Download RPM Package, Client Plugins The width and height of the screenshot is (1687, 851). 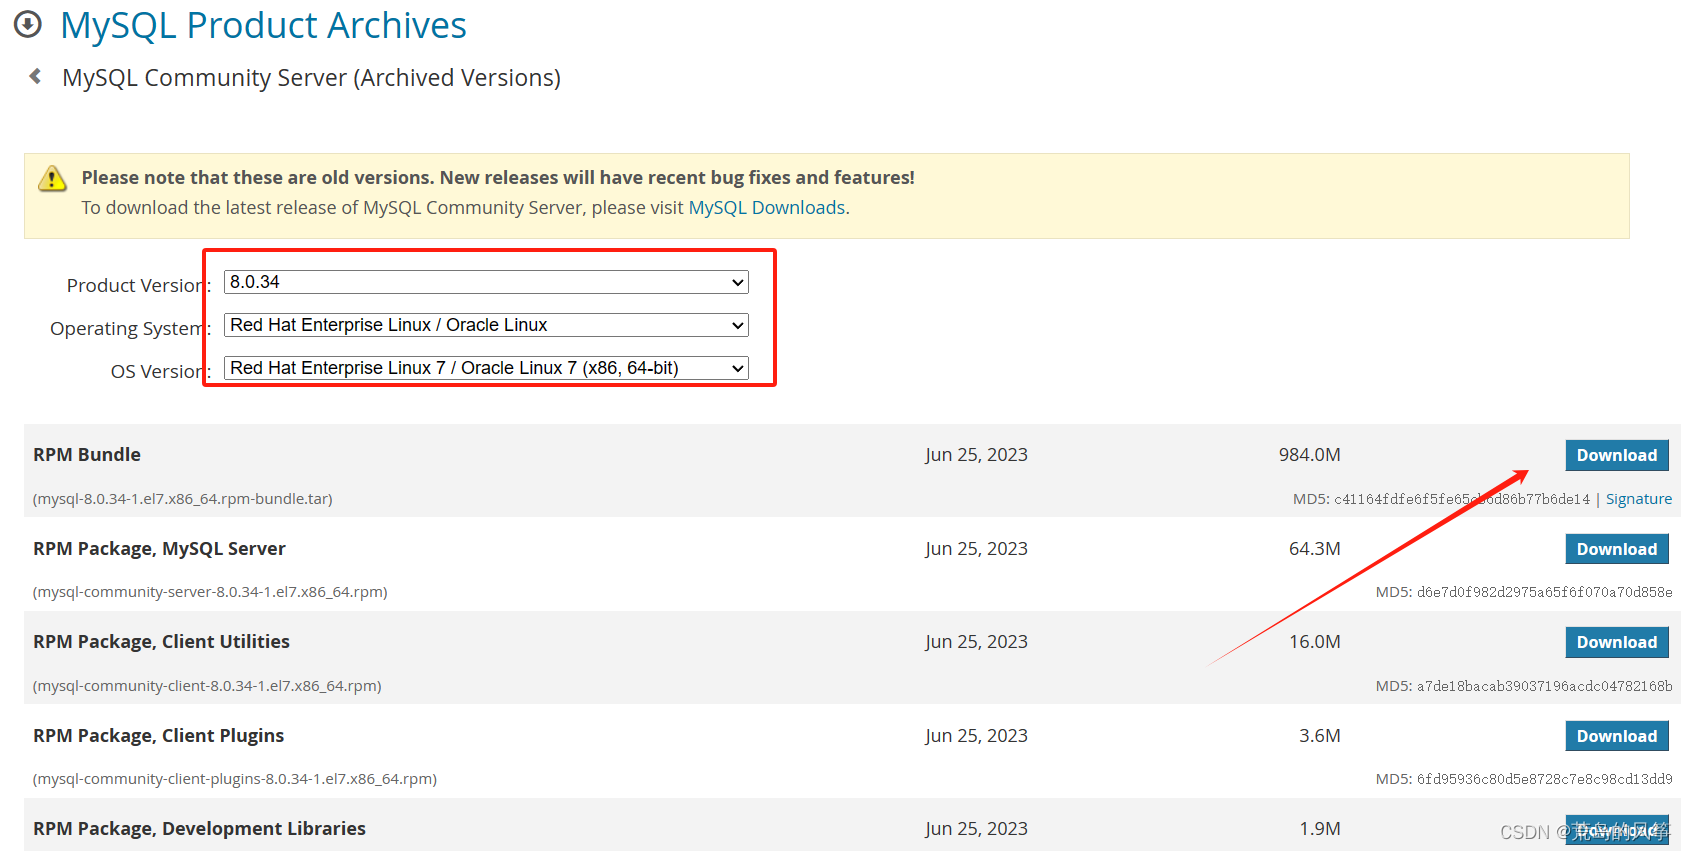click(x=1617, y=736)
